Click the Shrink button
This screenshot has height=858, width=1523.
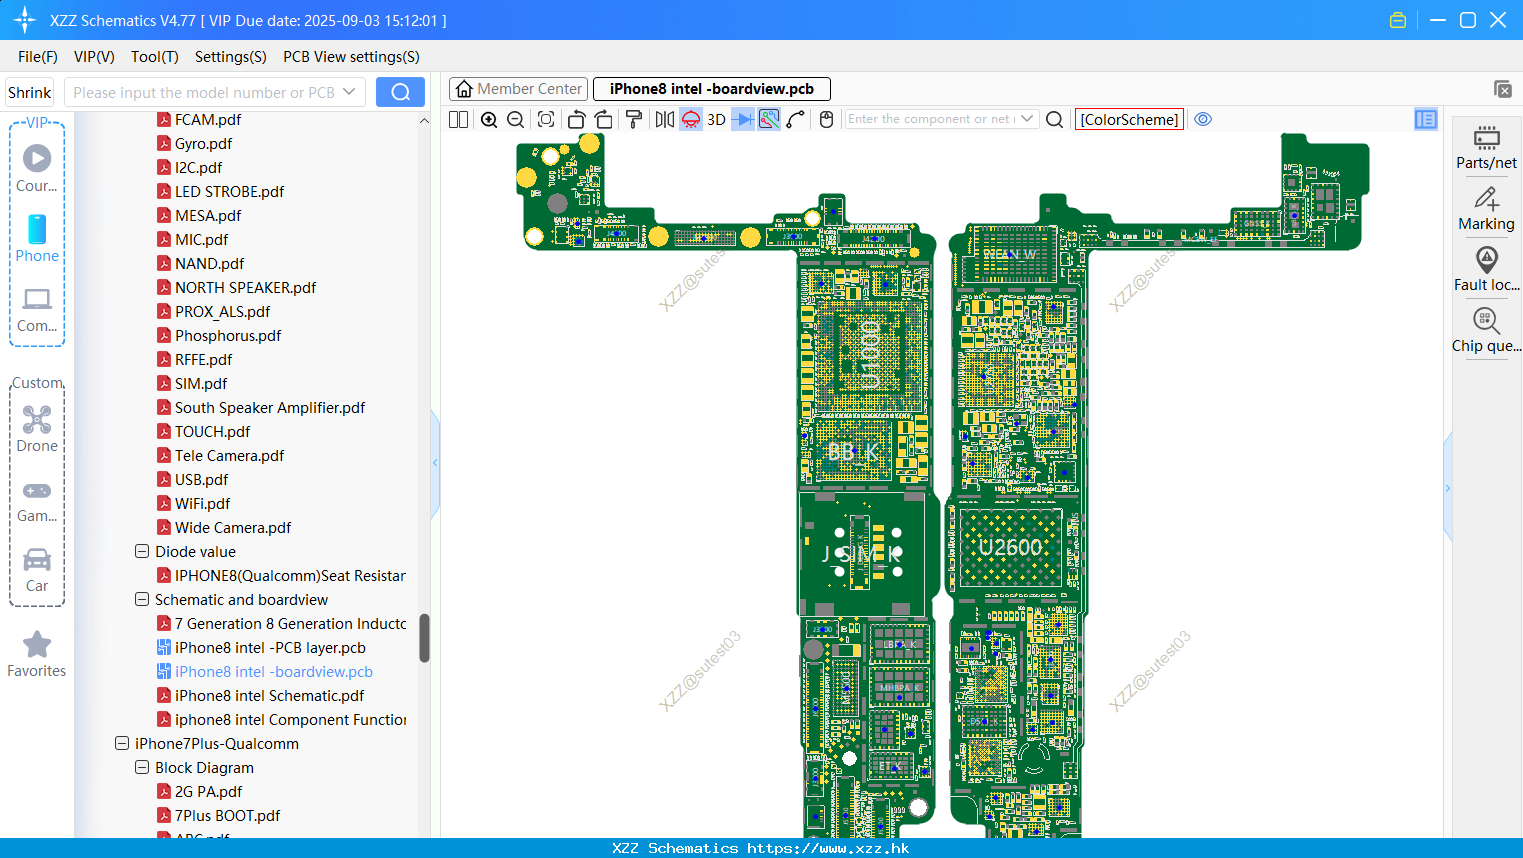pyautogui.click(x=30, y=92)
